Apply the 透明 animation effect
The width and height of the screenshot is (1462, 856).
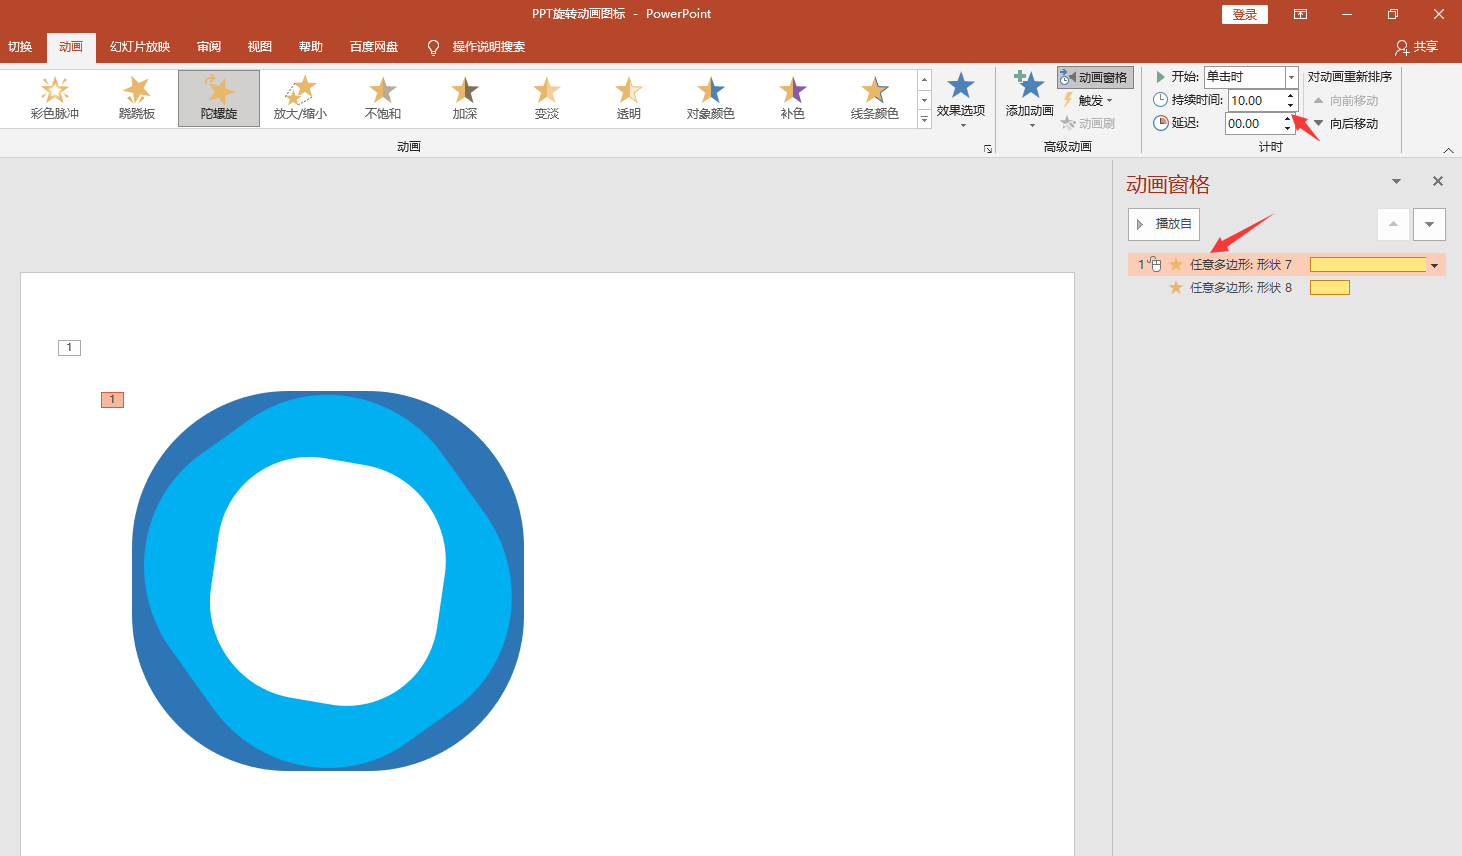tap(629, 98)
